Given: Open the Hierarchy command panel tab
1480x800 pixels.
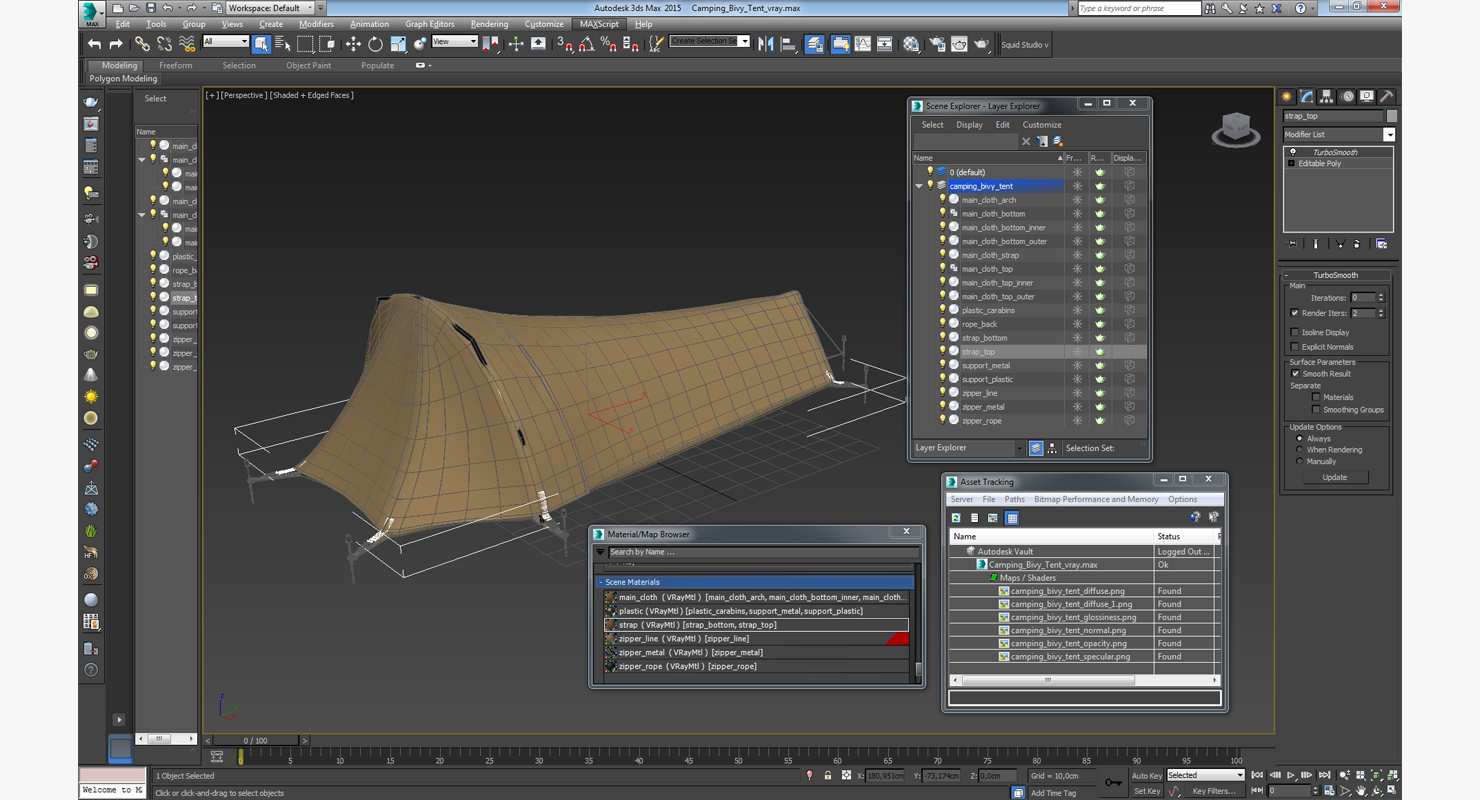Looking at the screenshot, I should click(1327, 97).
